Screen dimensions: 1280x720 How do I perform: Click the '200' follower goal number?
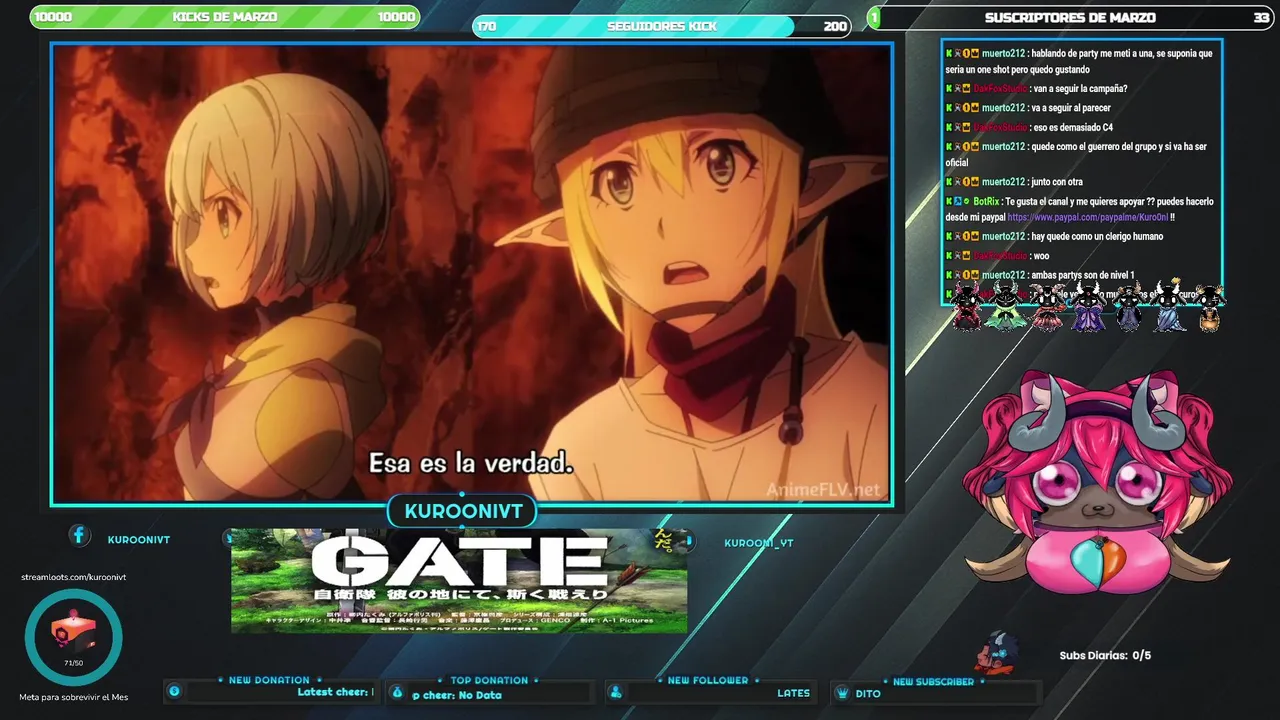point(835,27)
